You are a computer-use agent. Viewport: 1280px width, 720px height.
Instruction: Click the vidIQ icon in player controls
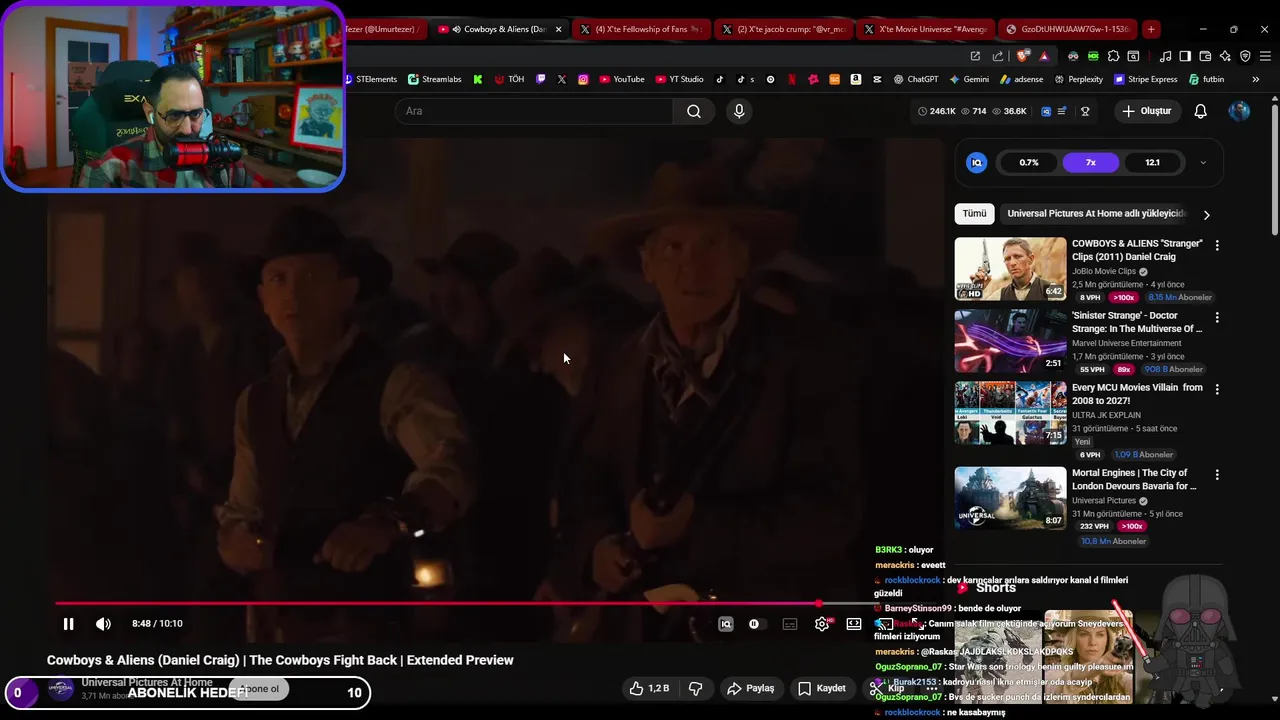click(726, 624)
